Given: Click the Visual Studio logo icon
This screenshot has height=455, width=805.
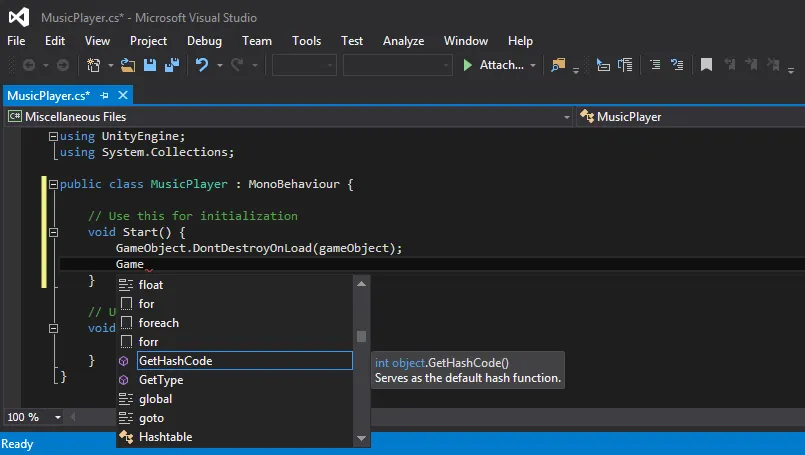Looking at the screenshot, I should pos(19,17).
